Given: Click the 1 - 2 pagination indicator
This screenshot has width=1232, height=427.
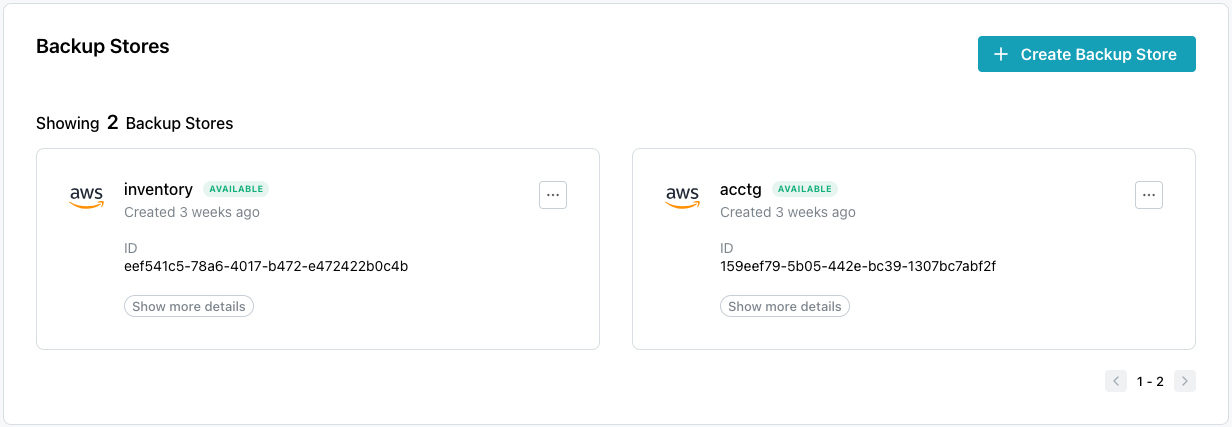Looking at the screenshot, I should [x=1150, y=381].
